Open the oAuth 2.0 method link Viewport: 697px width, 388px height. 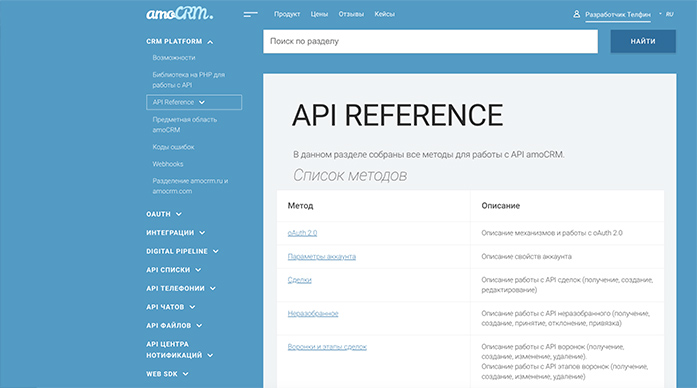point(302,233)
